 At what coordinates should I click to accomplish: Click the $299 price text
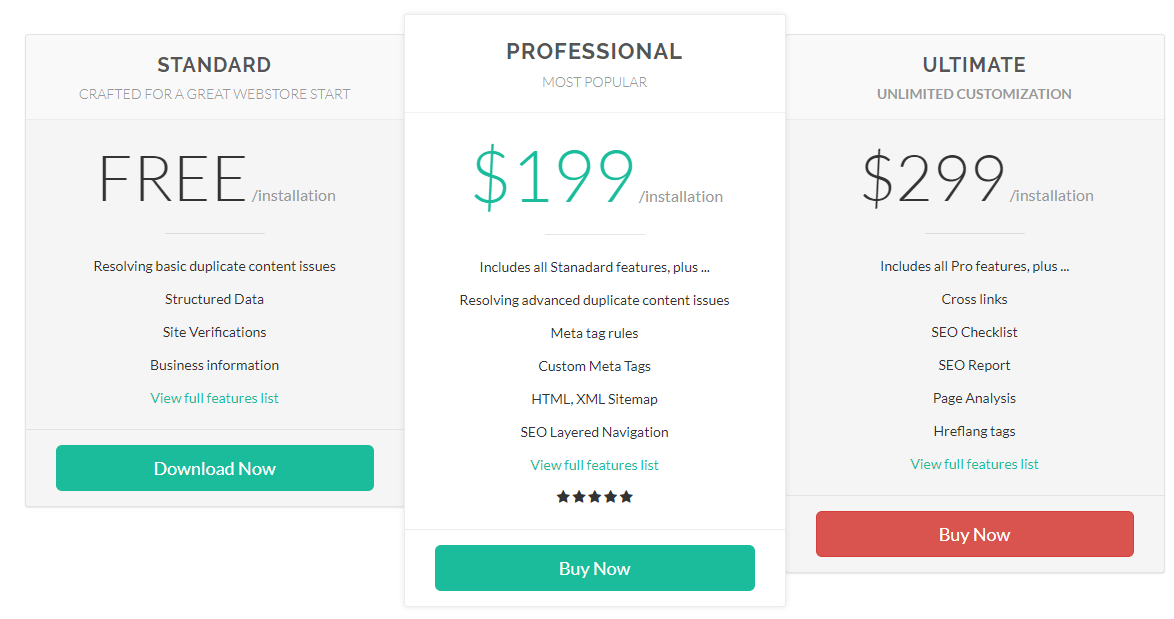933,178
